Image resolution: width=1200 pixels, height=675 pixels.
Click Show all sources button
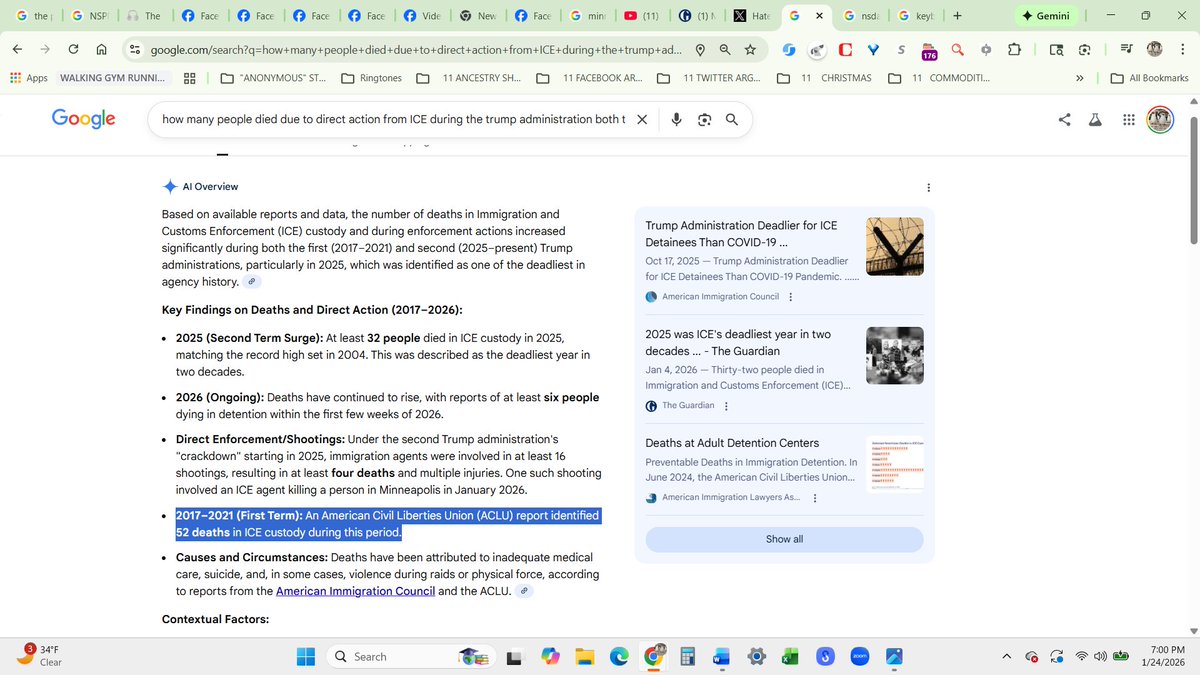pyautogui.click(x=784, y=539)
